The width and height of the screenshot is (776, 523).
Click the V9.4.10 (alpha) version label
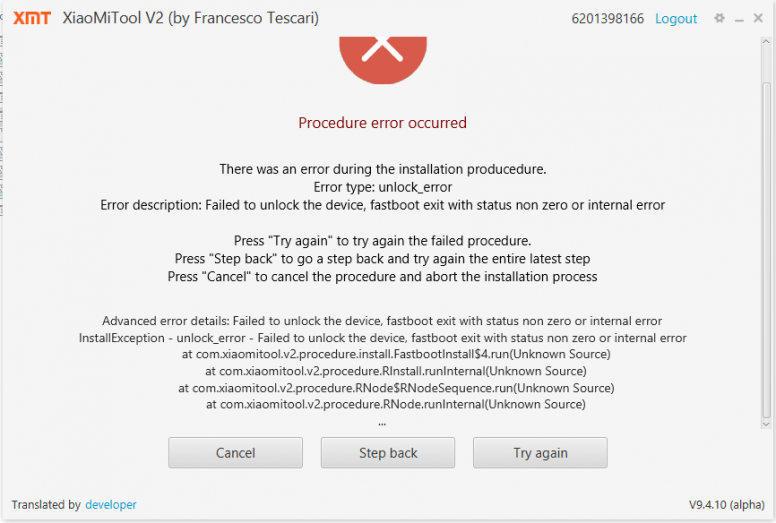coord(727,505)
